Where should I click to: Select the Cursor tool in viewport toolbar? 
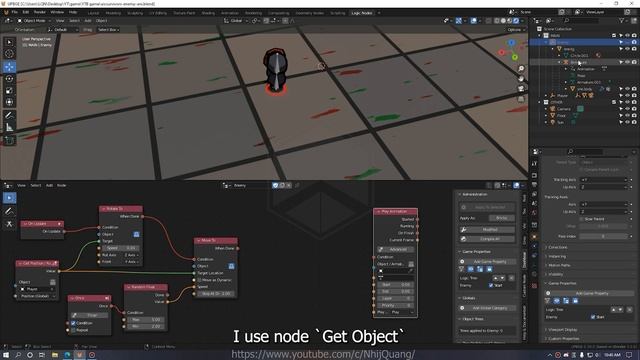click(x=10, y=53)
